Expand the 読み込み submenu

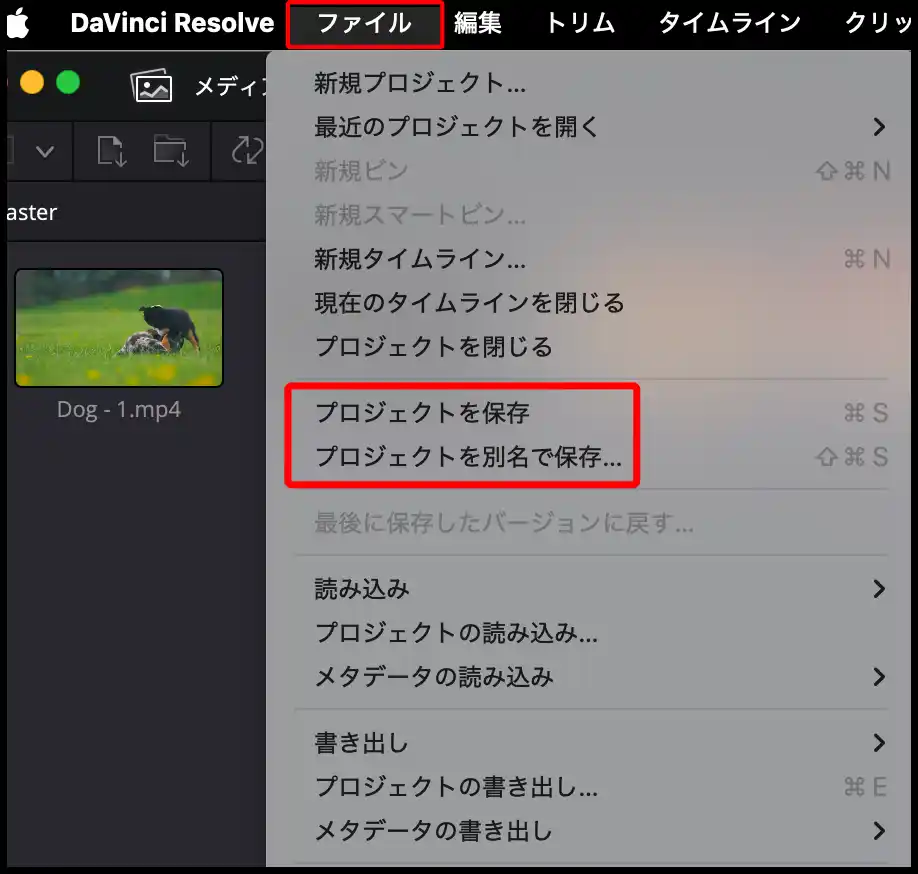[360, 589]
